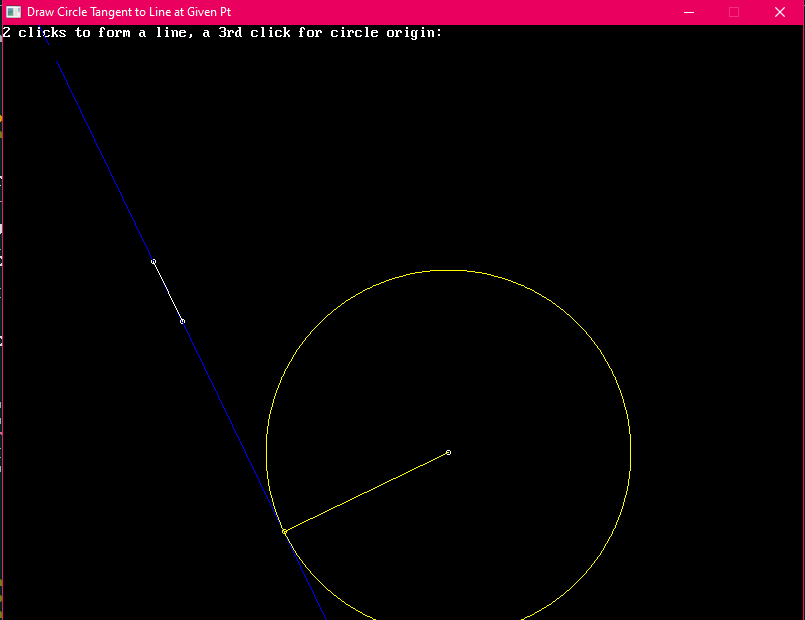Click the leftmost point of the yellow circle

(x=266, y=453)
